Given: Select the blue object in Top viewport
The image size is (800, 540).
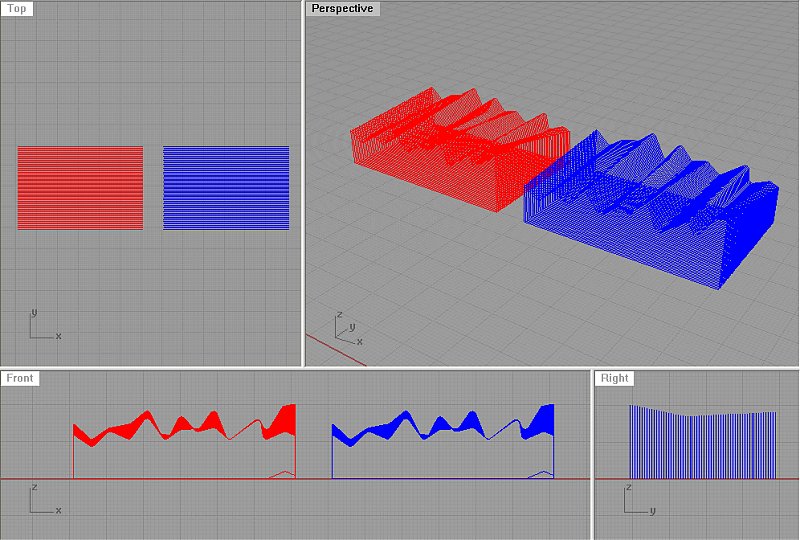Looking at the screenshot, I should point(226,188).
